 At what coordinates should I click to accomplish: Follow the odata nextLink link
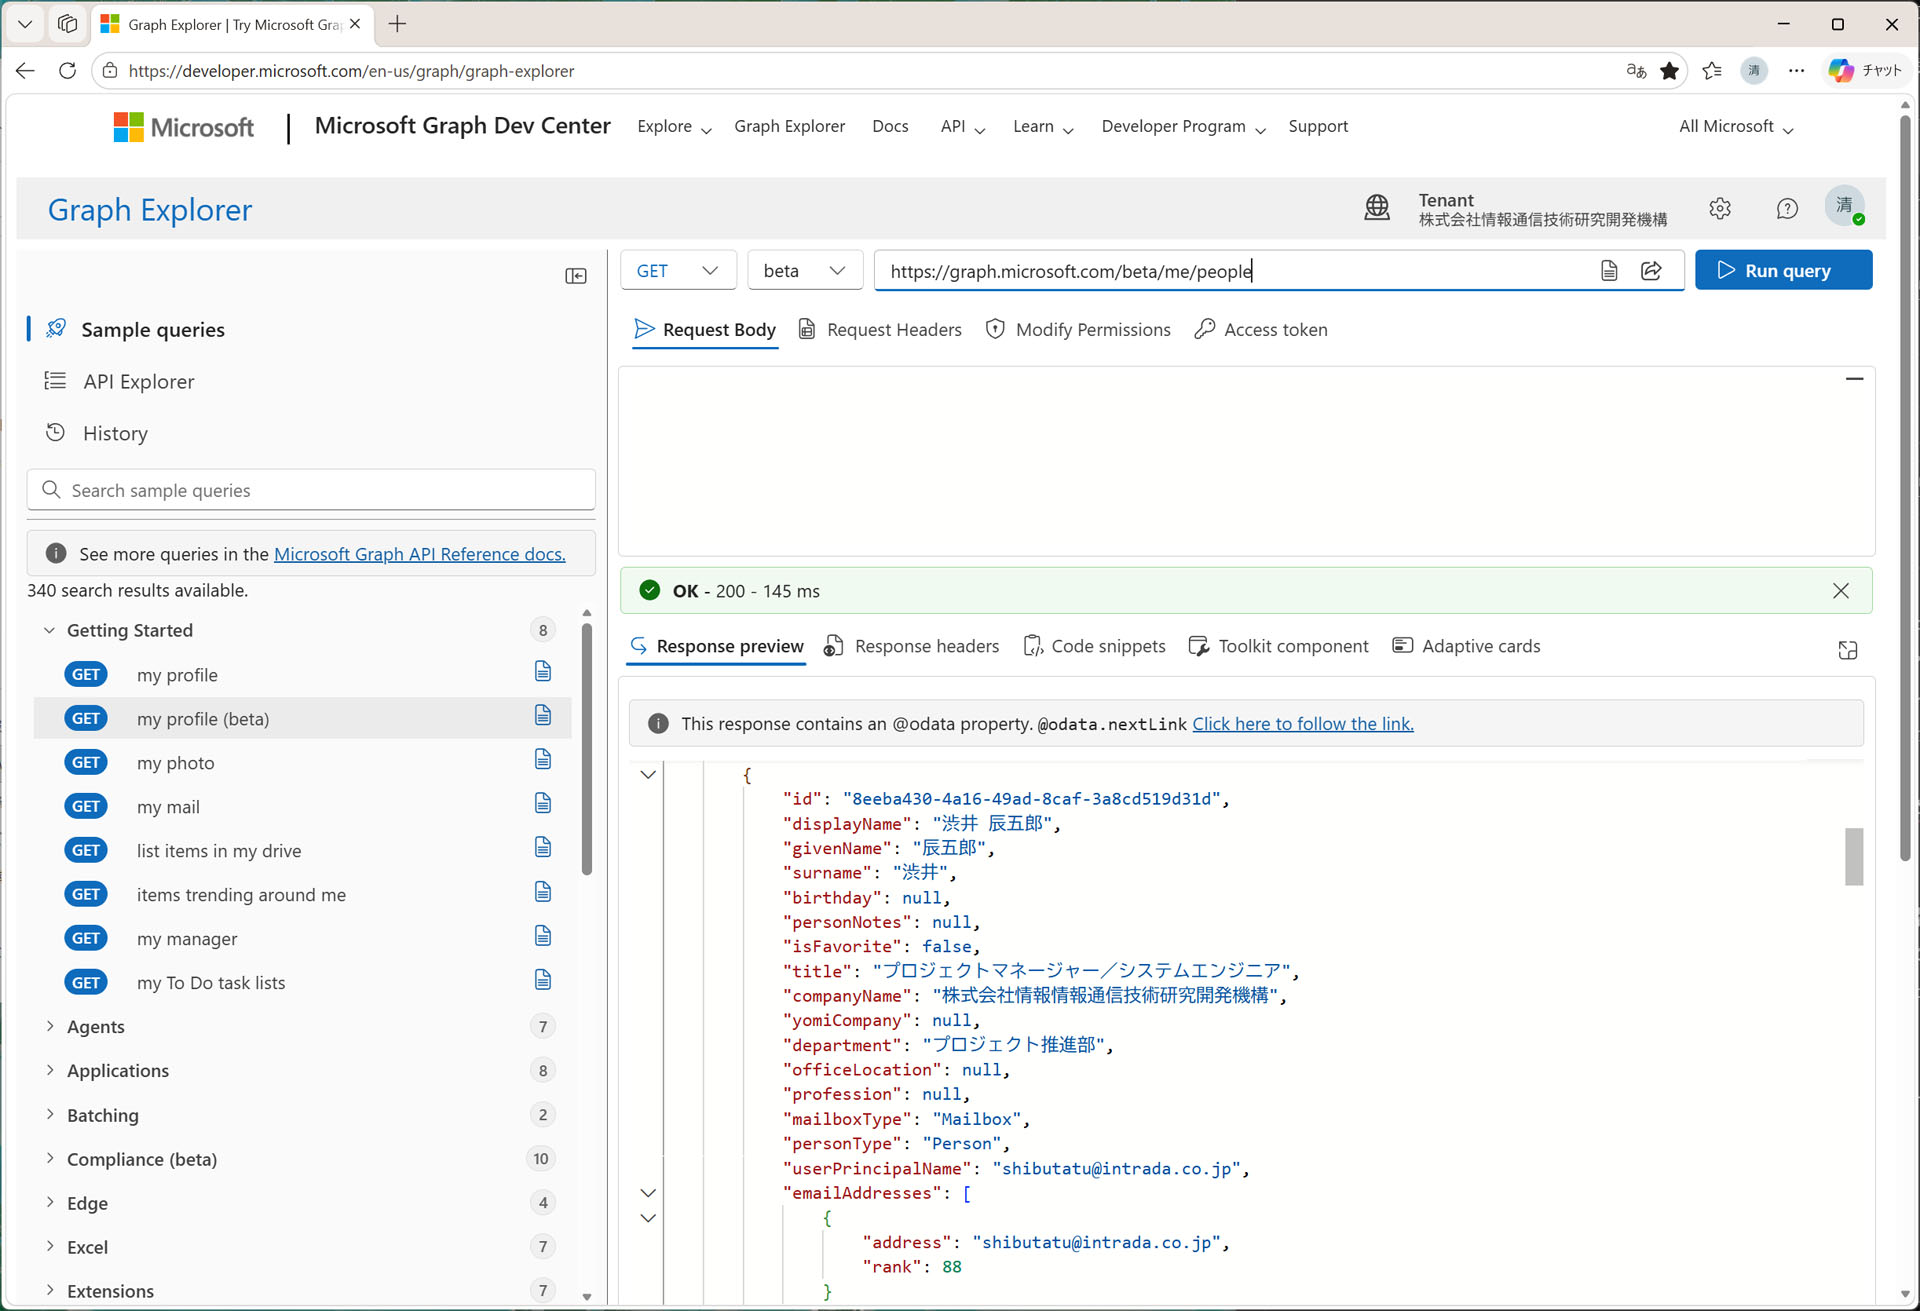(1303, 724)
